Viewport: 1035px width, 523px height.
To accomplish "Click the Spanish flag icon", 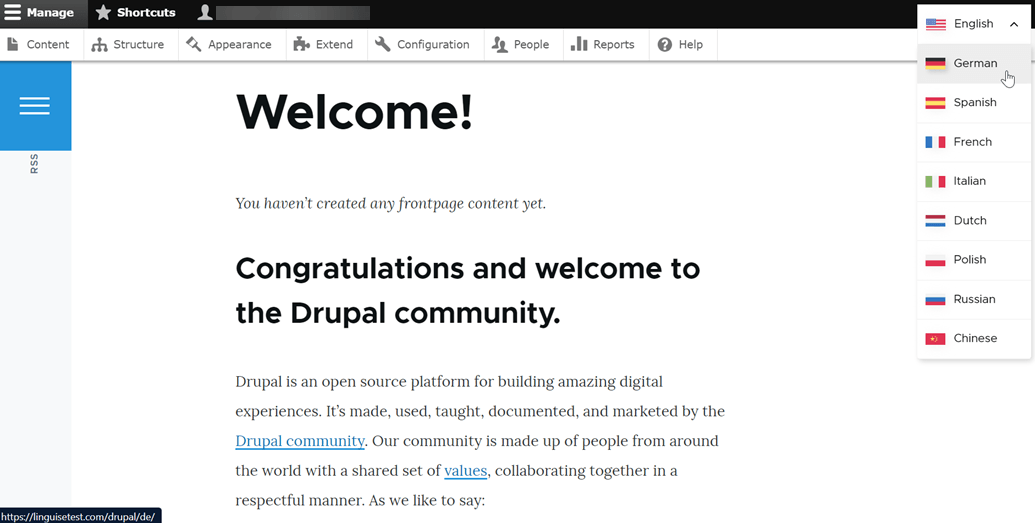I will [x=935, y=103].
